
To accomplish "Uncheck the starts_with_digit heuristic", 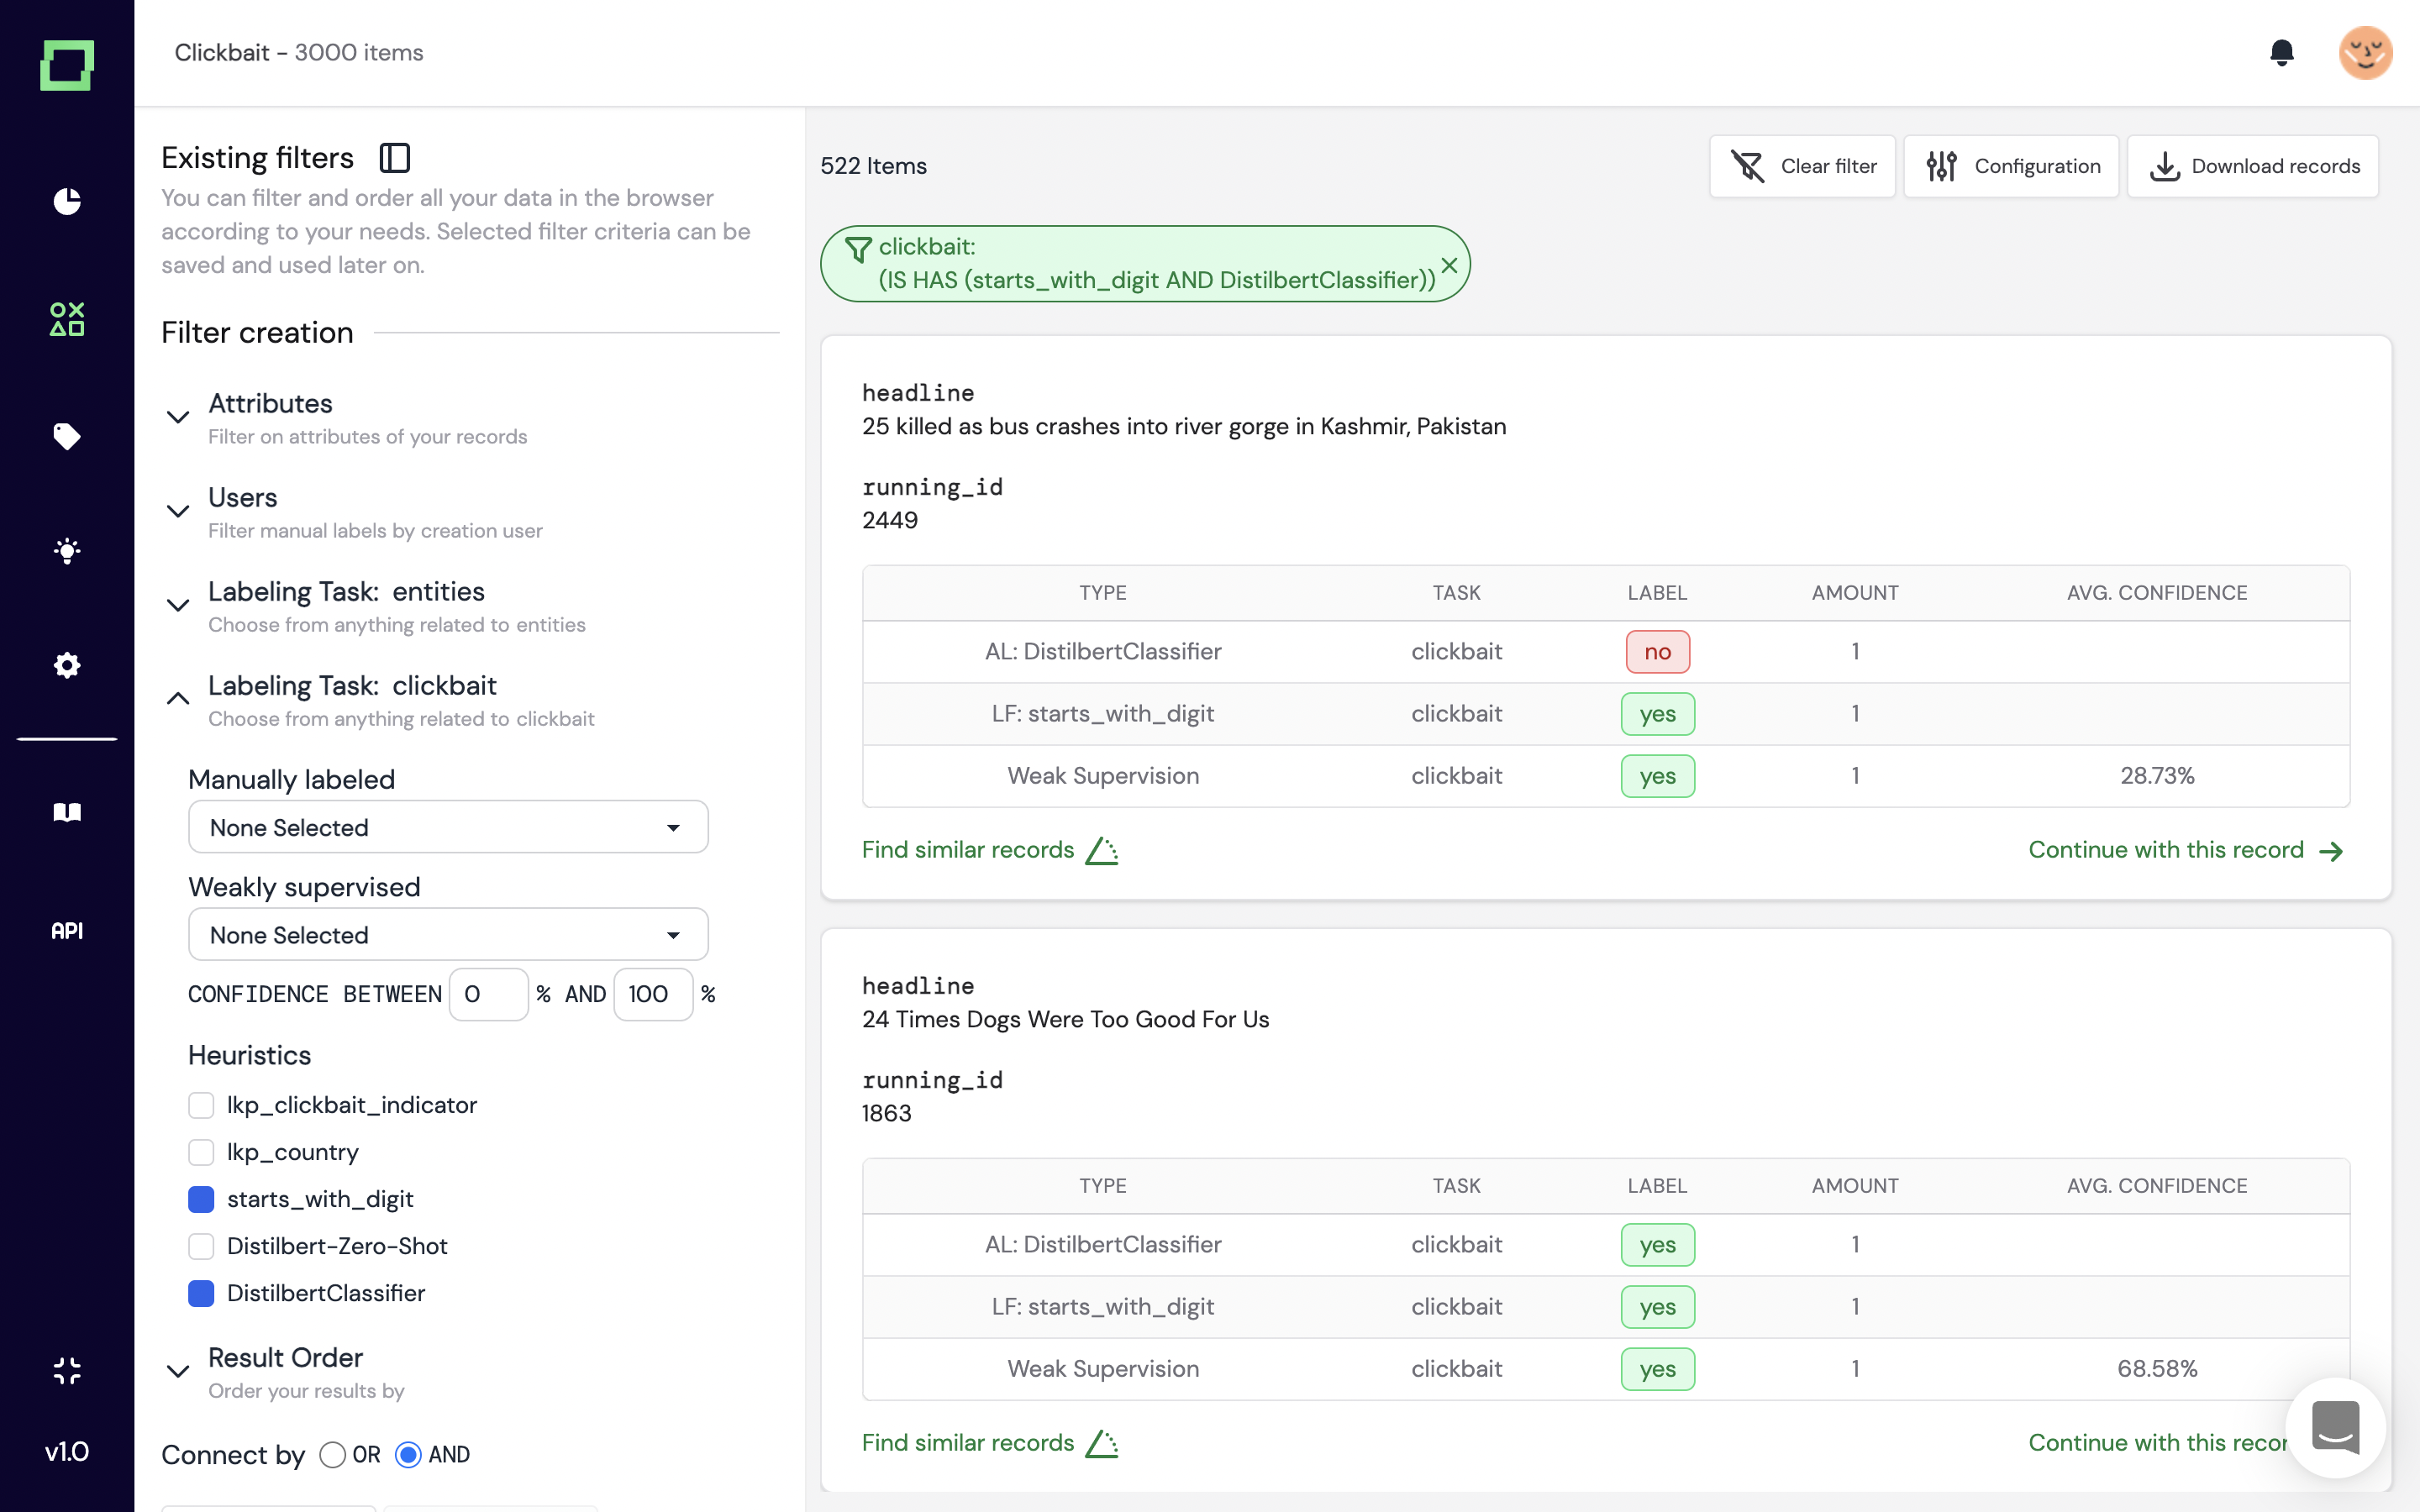I will [x=201, y=1199].
